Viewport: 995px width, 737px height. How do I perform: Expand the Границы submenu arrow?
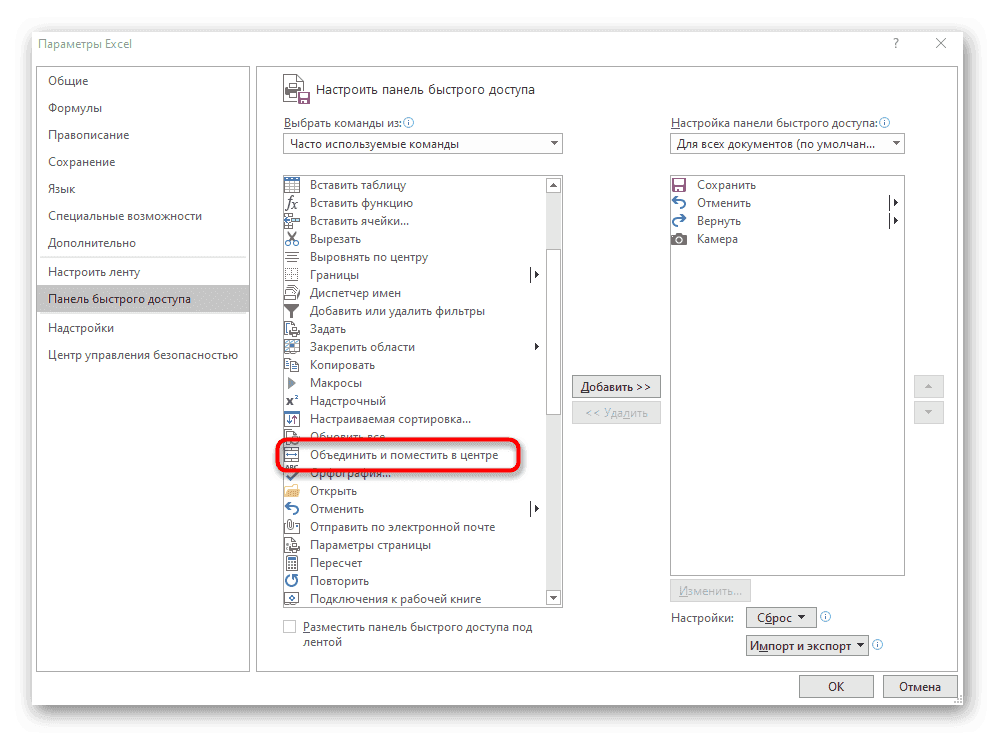point(536,275)
